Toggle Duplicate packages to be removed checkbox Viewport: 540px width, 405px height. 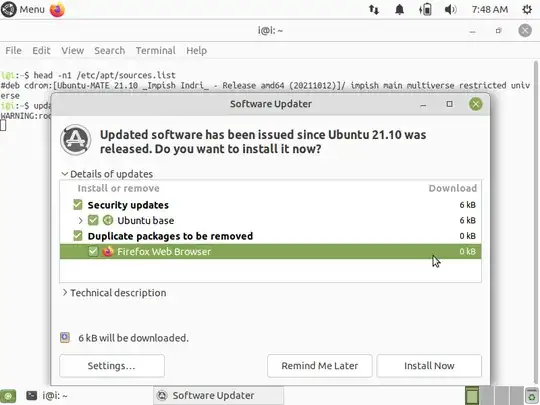[78, 236]
